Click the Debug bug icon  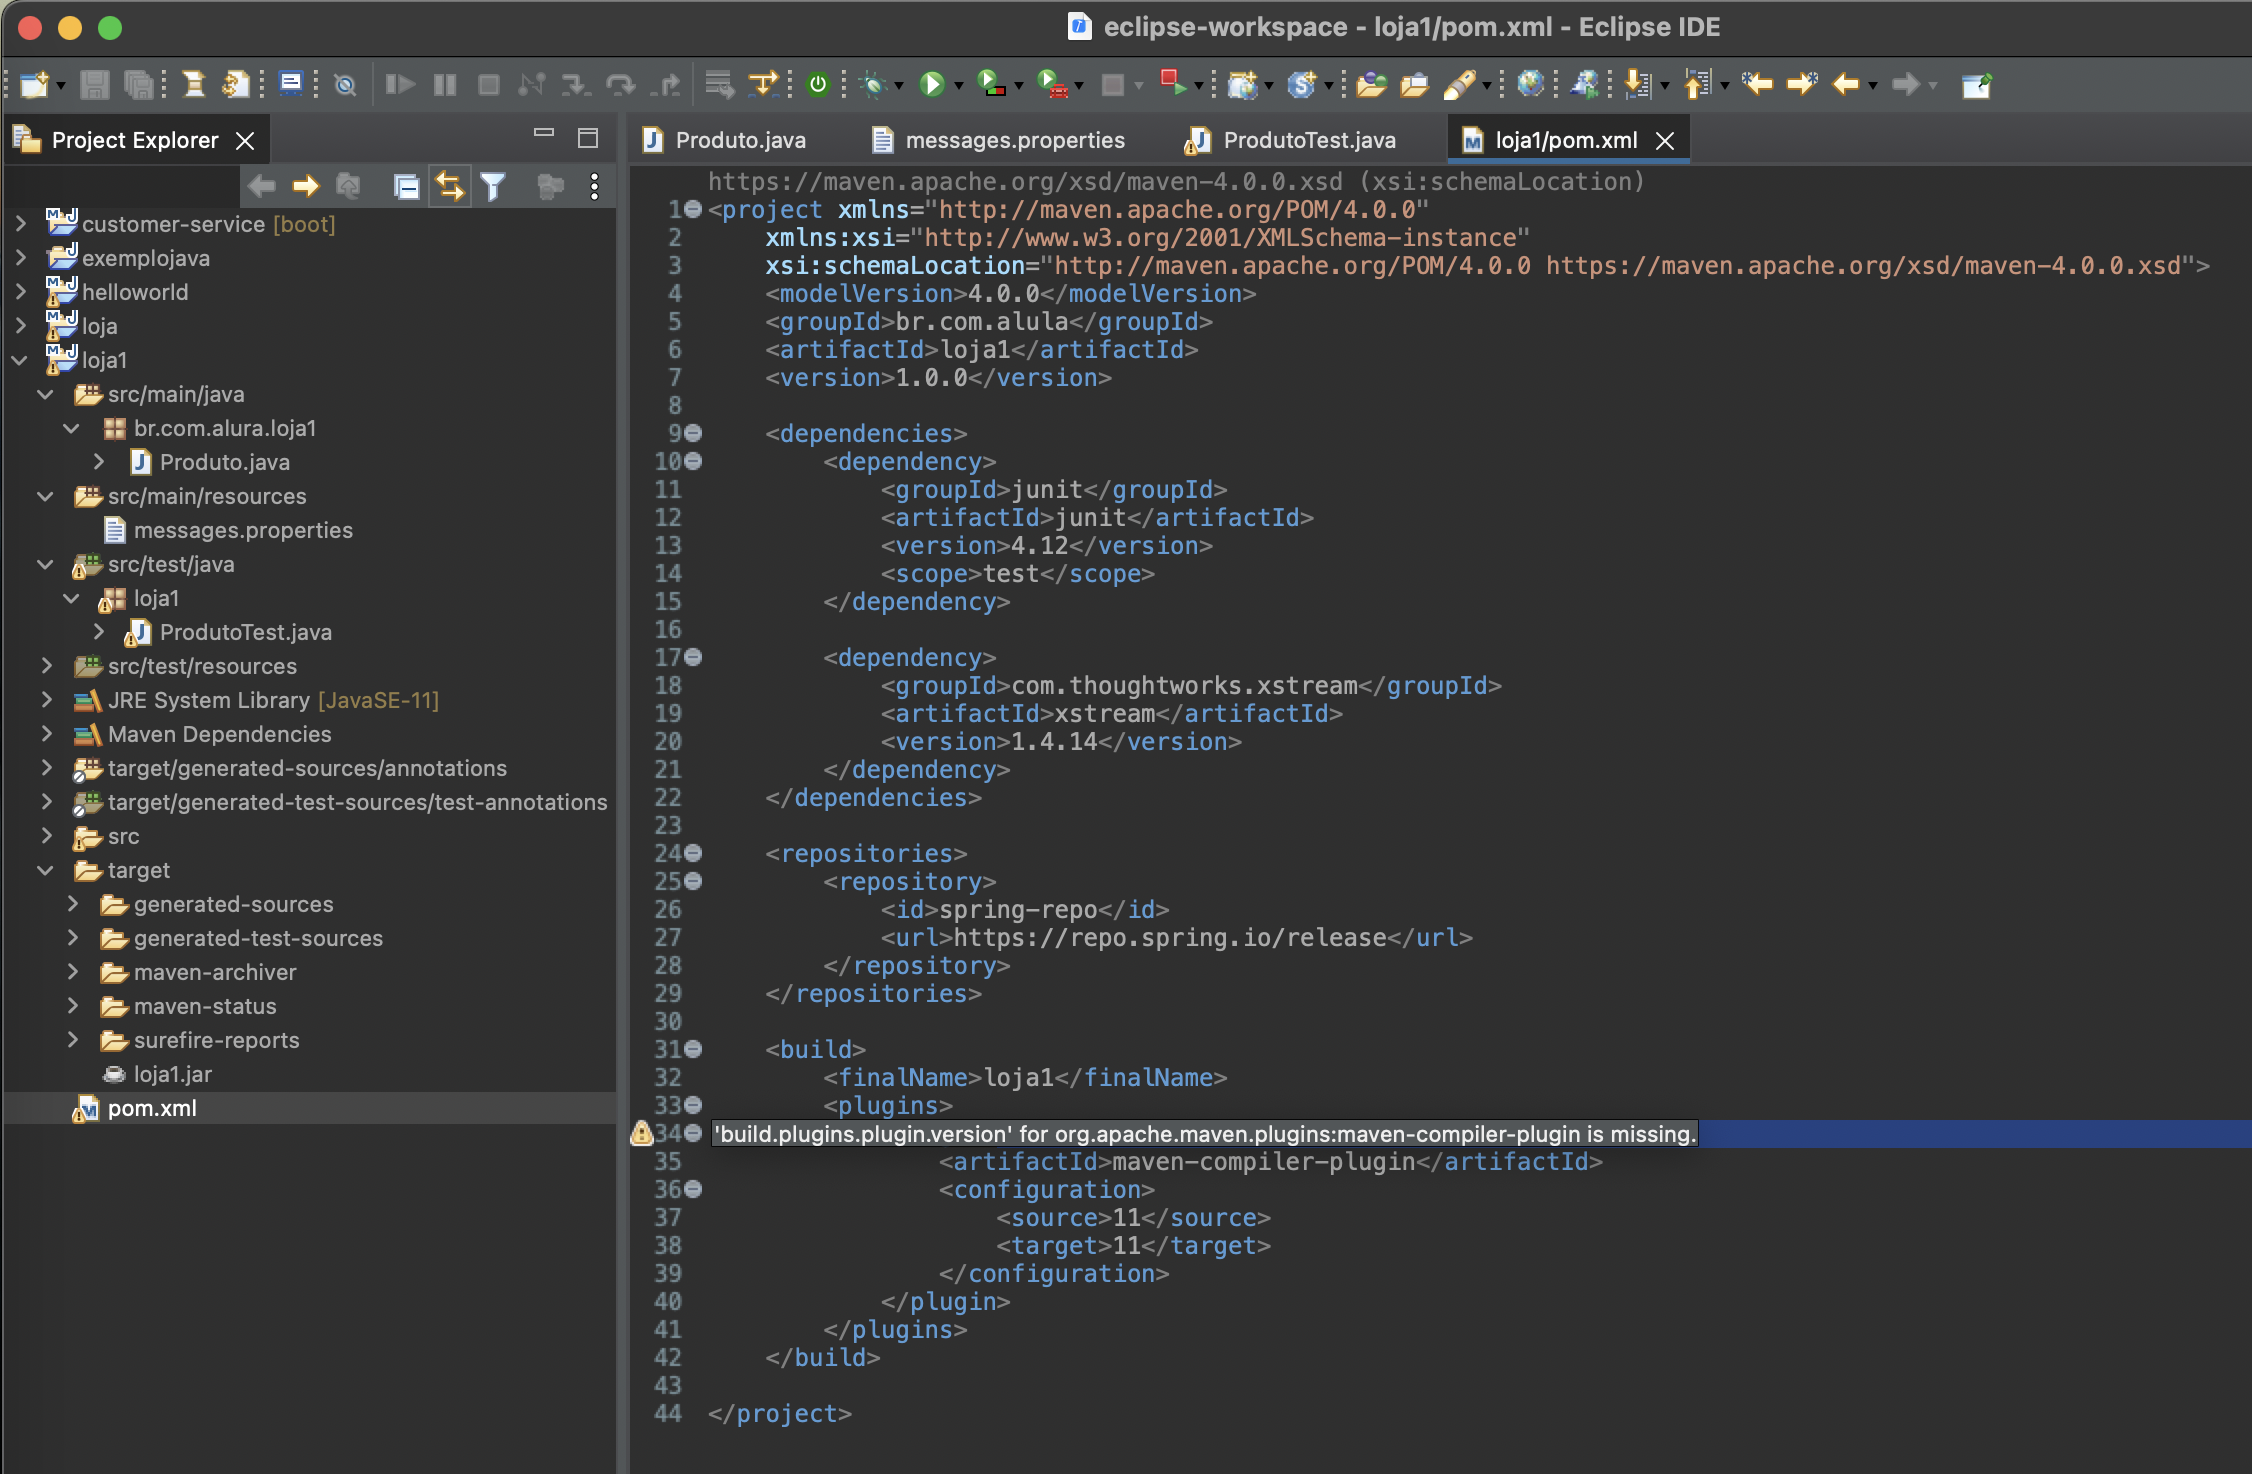874,85
